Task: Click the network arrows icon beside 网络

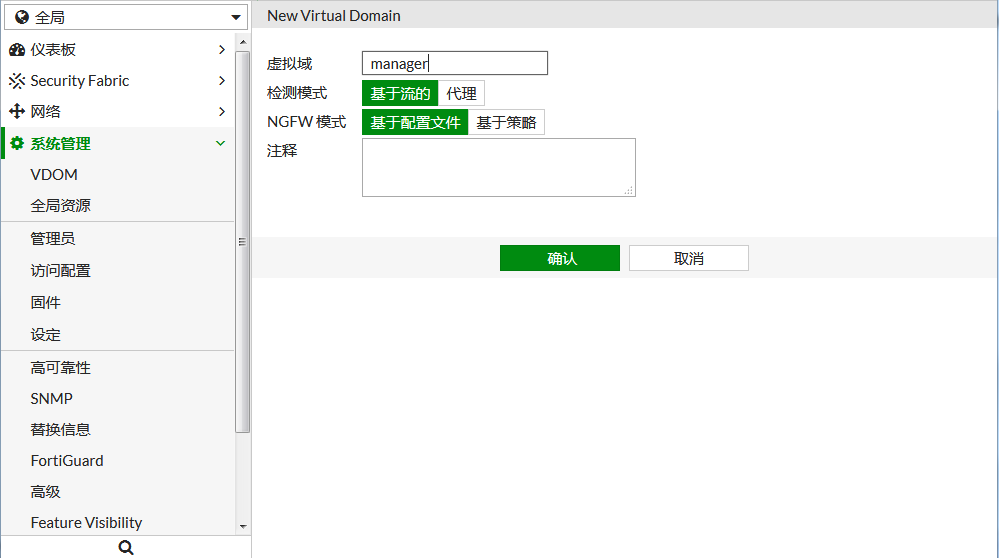Action: click(x=16, y=112)
